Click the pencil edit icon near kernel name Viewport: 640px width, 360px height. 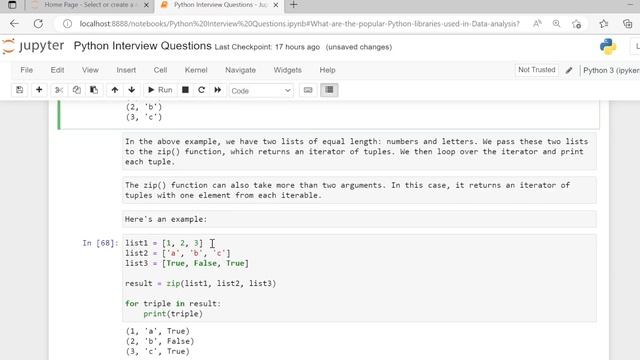pyautogui.click(x=569, y=70)
